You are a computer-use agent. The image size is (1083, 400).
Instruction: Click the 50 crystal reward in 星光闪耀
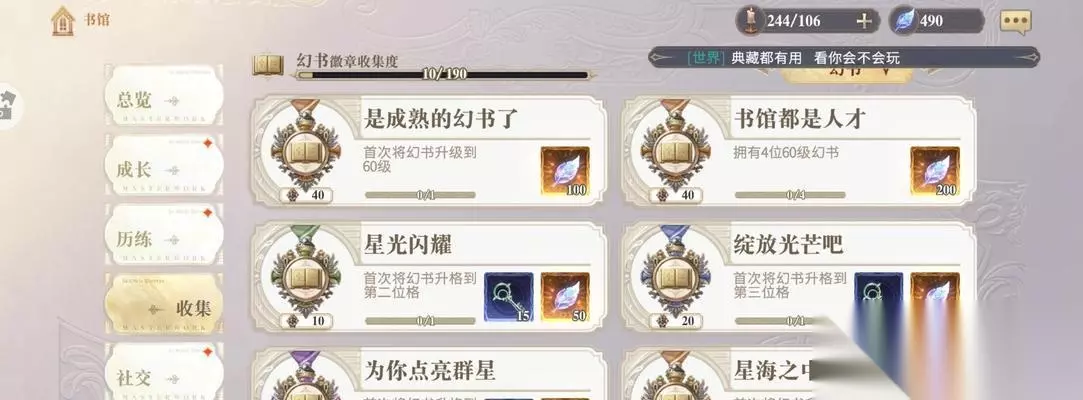click(x=565, y=297)
